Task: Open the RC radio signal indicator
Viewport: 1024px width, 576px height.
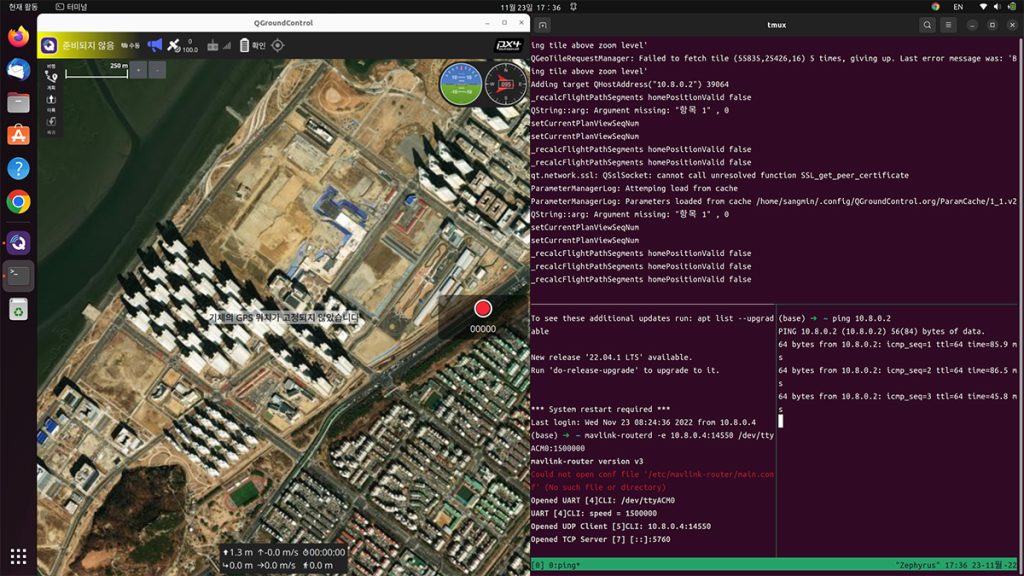Action: click(219, 45)
